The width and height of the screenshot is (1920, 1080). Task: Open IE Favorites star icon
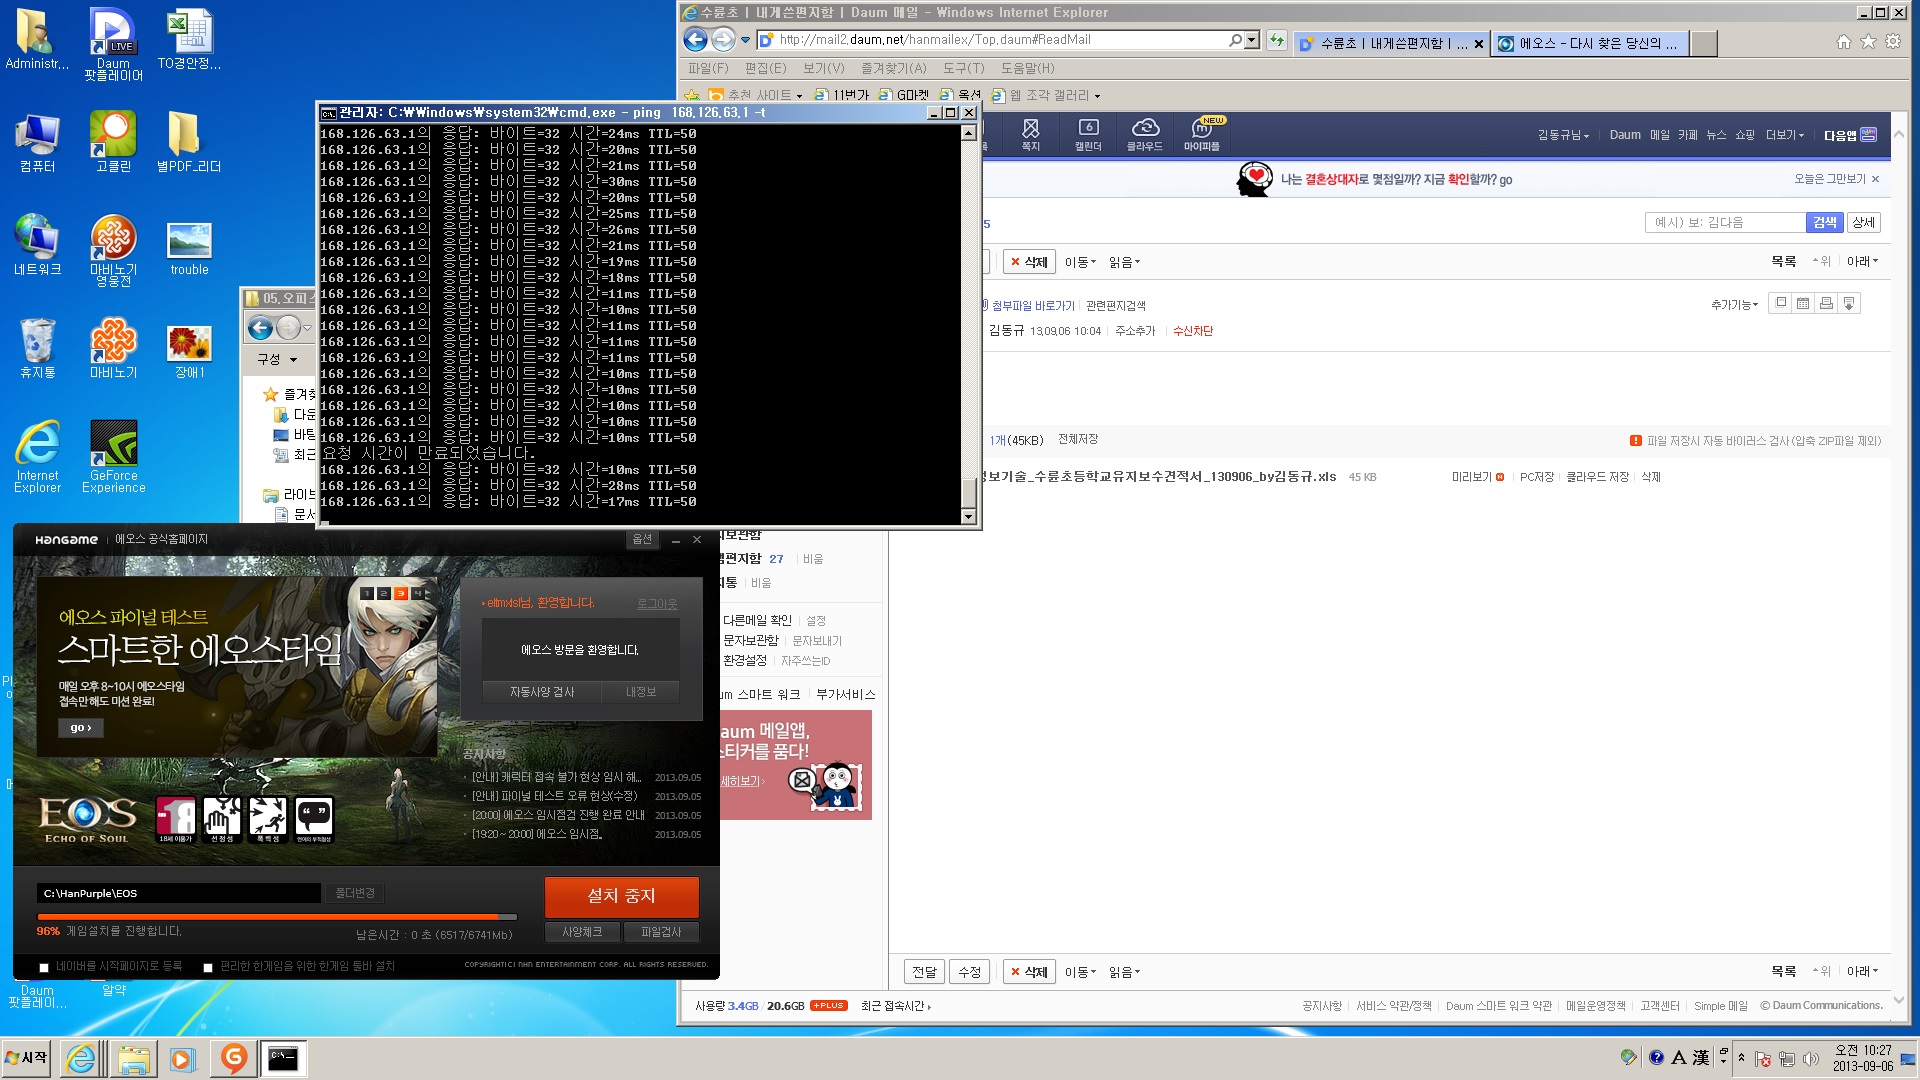tap(1868, 42)
